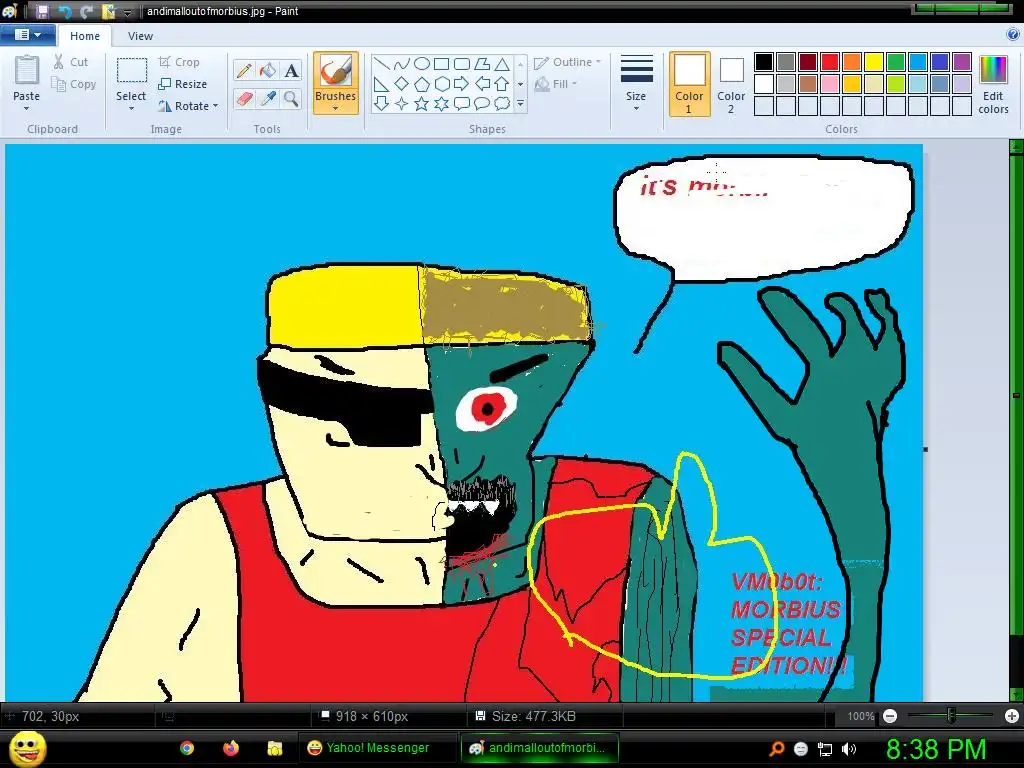Click the Resize button
This screenshot has width=1024, height=768.
coord(183,84)
